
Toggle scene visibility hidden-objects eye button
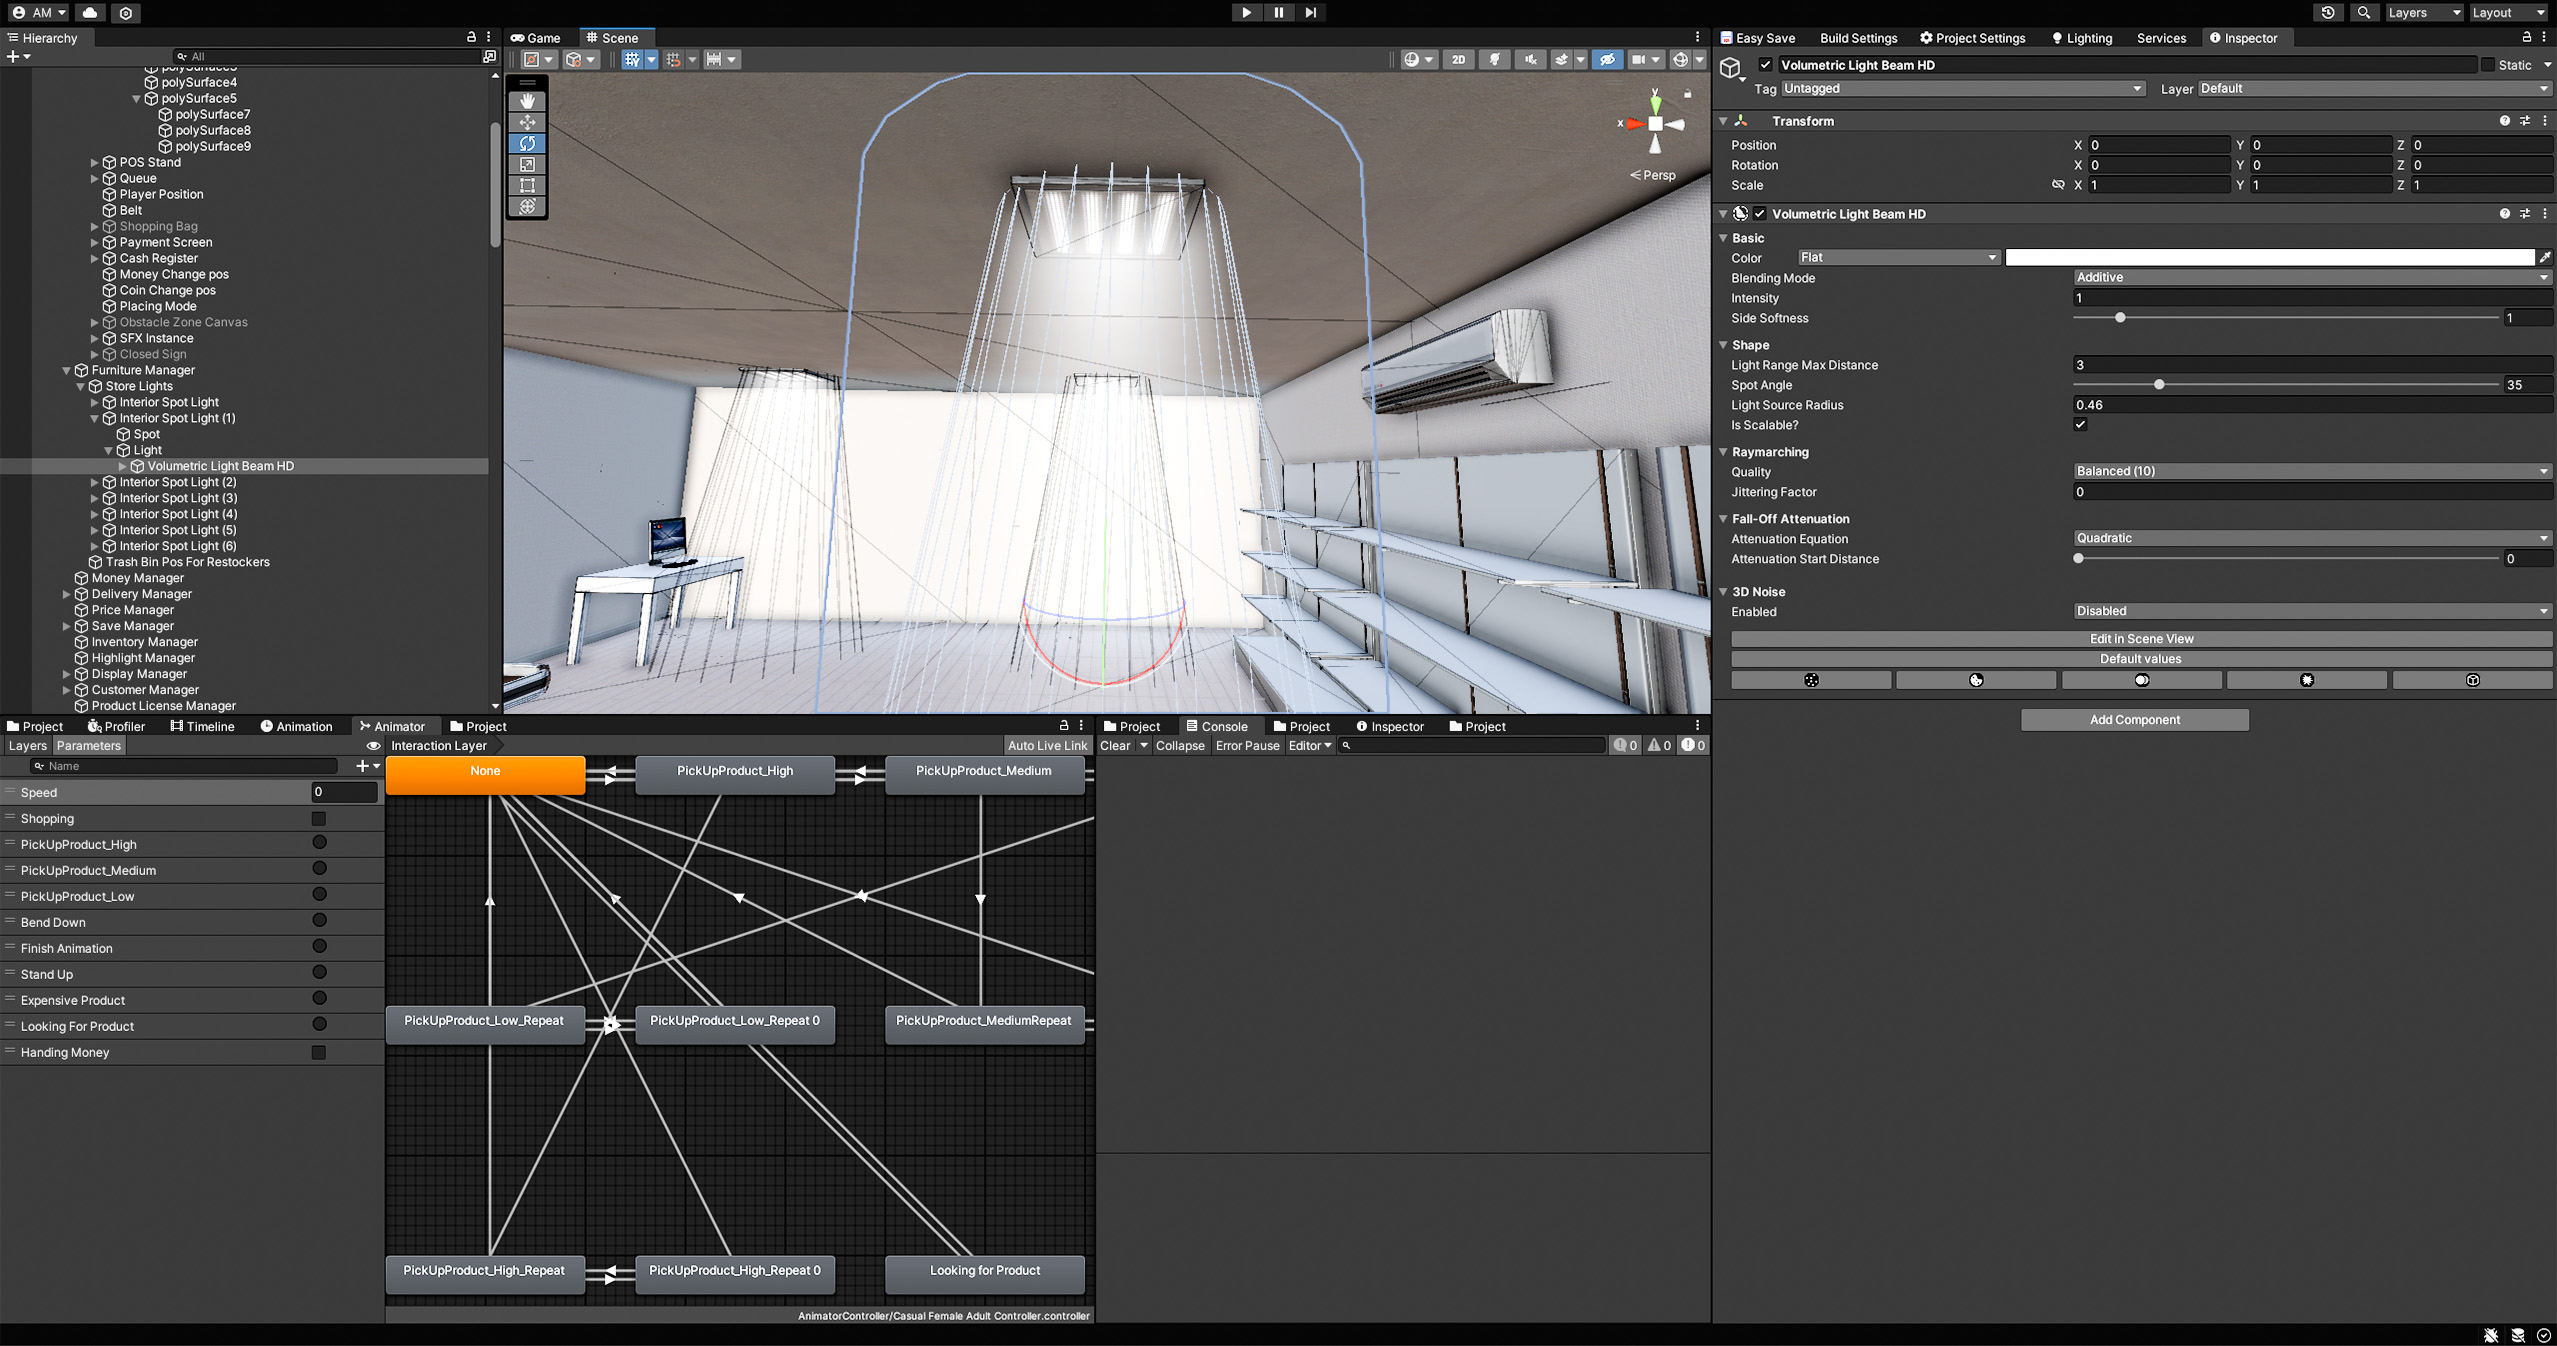pos(1606,59)
